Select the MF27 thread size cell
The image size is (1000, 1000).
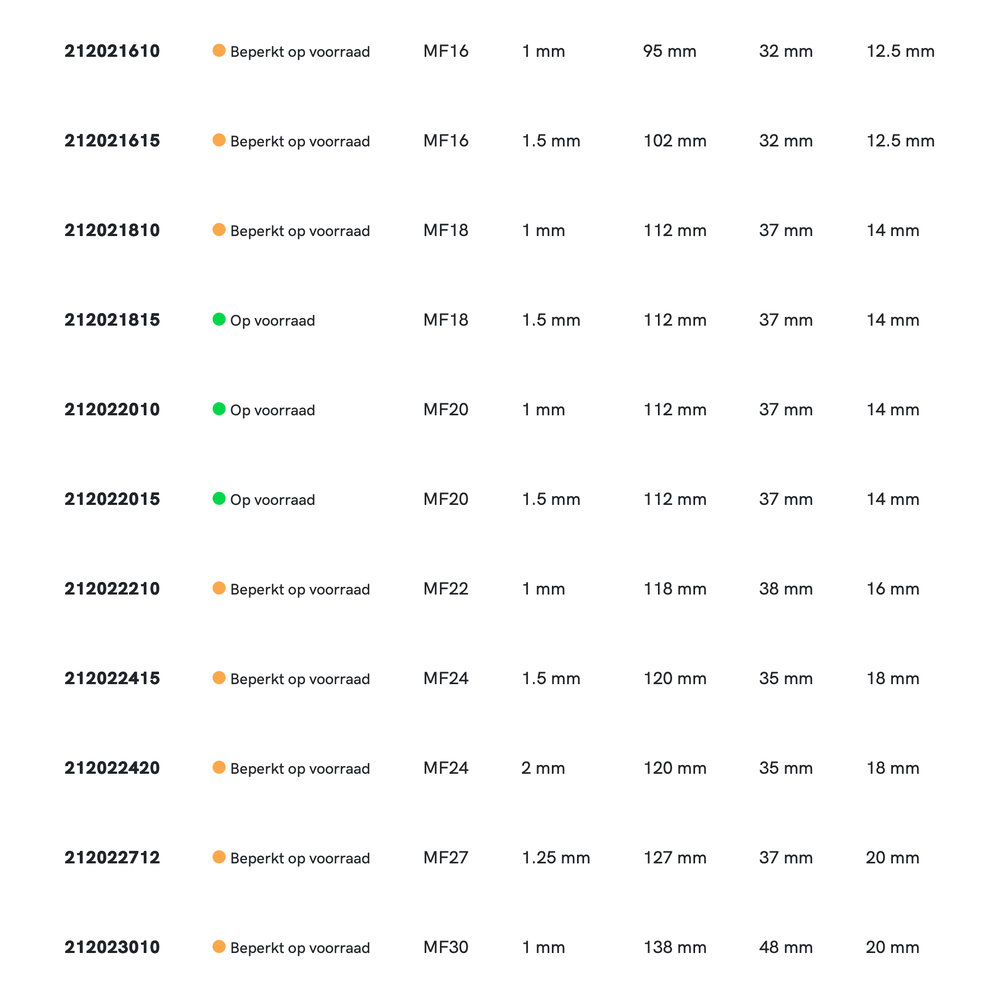tap(446, 858)
